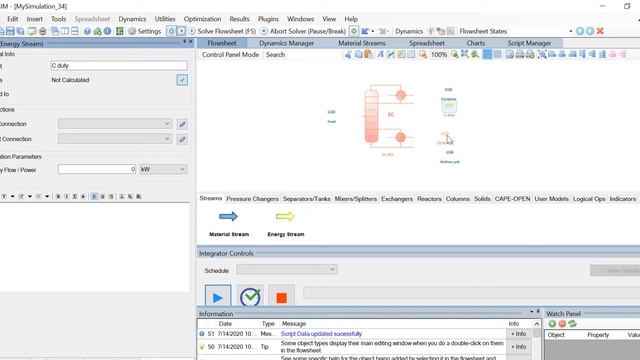This screenshot has width=640, height=360.
Task: Click the C-duty energy stream object on flowsheet
Action: coord(449,106)
